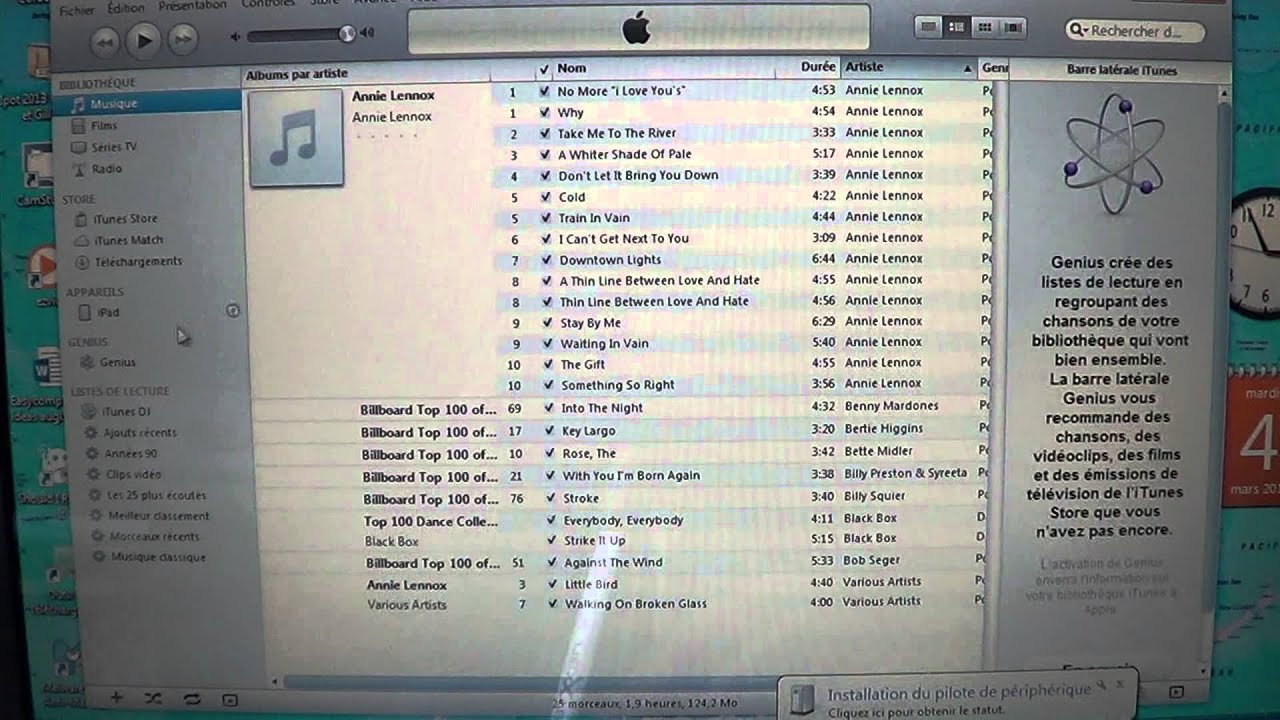Screen dimensions: 1280x720
Task: Uncheck Take Me To The River checkbox
Action: [544, 133]
